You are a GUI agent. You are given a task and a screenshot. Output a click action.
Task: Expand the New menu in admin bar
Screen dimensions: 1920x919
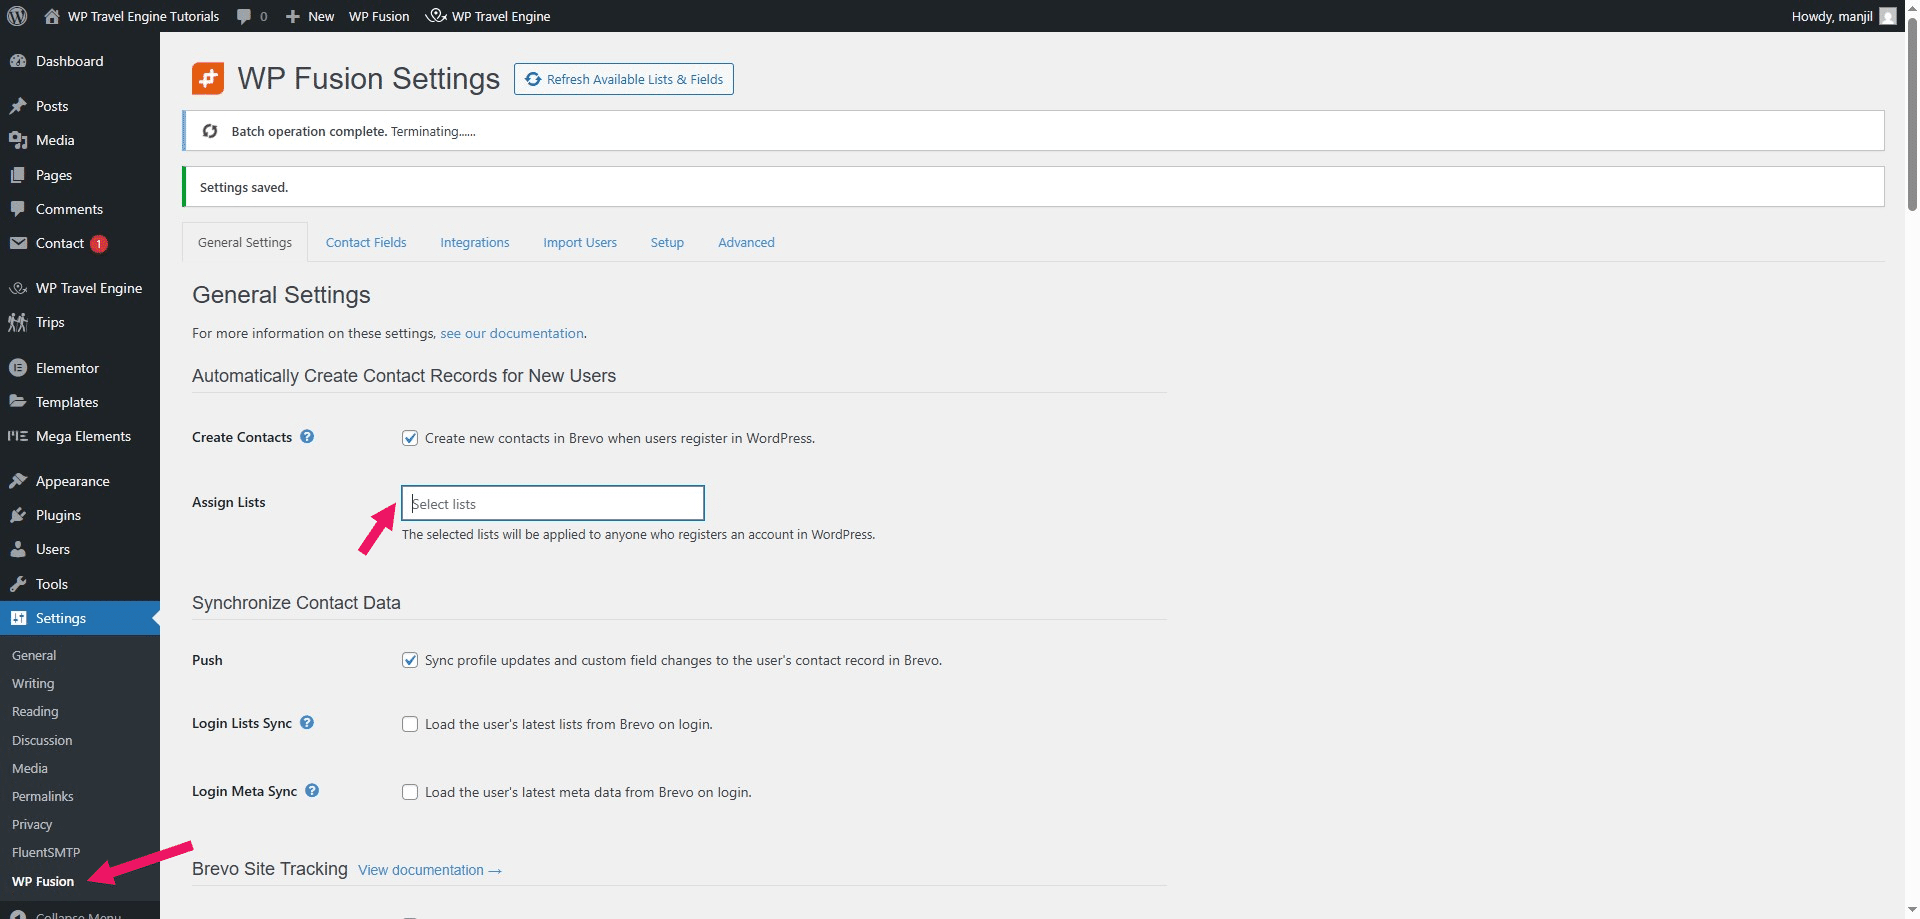pos(309,15)
